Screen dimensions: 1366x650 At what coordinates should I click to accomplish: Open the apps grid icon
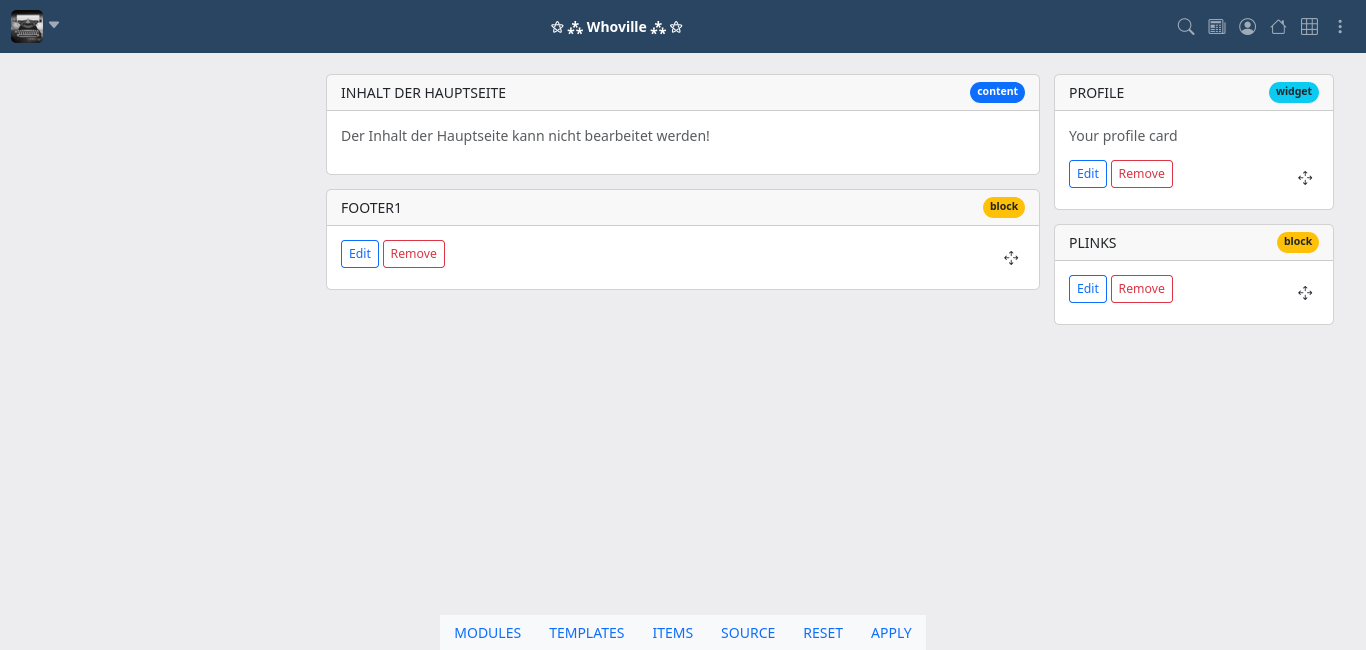point(1309,27)
